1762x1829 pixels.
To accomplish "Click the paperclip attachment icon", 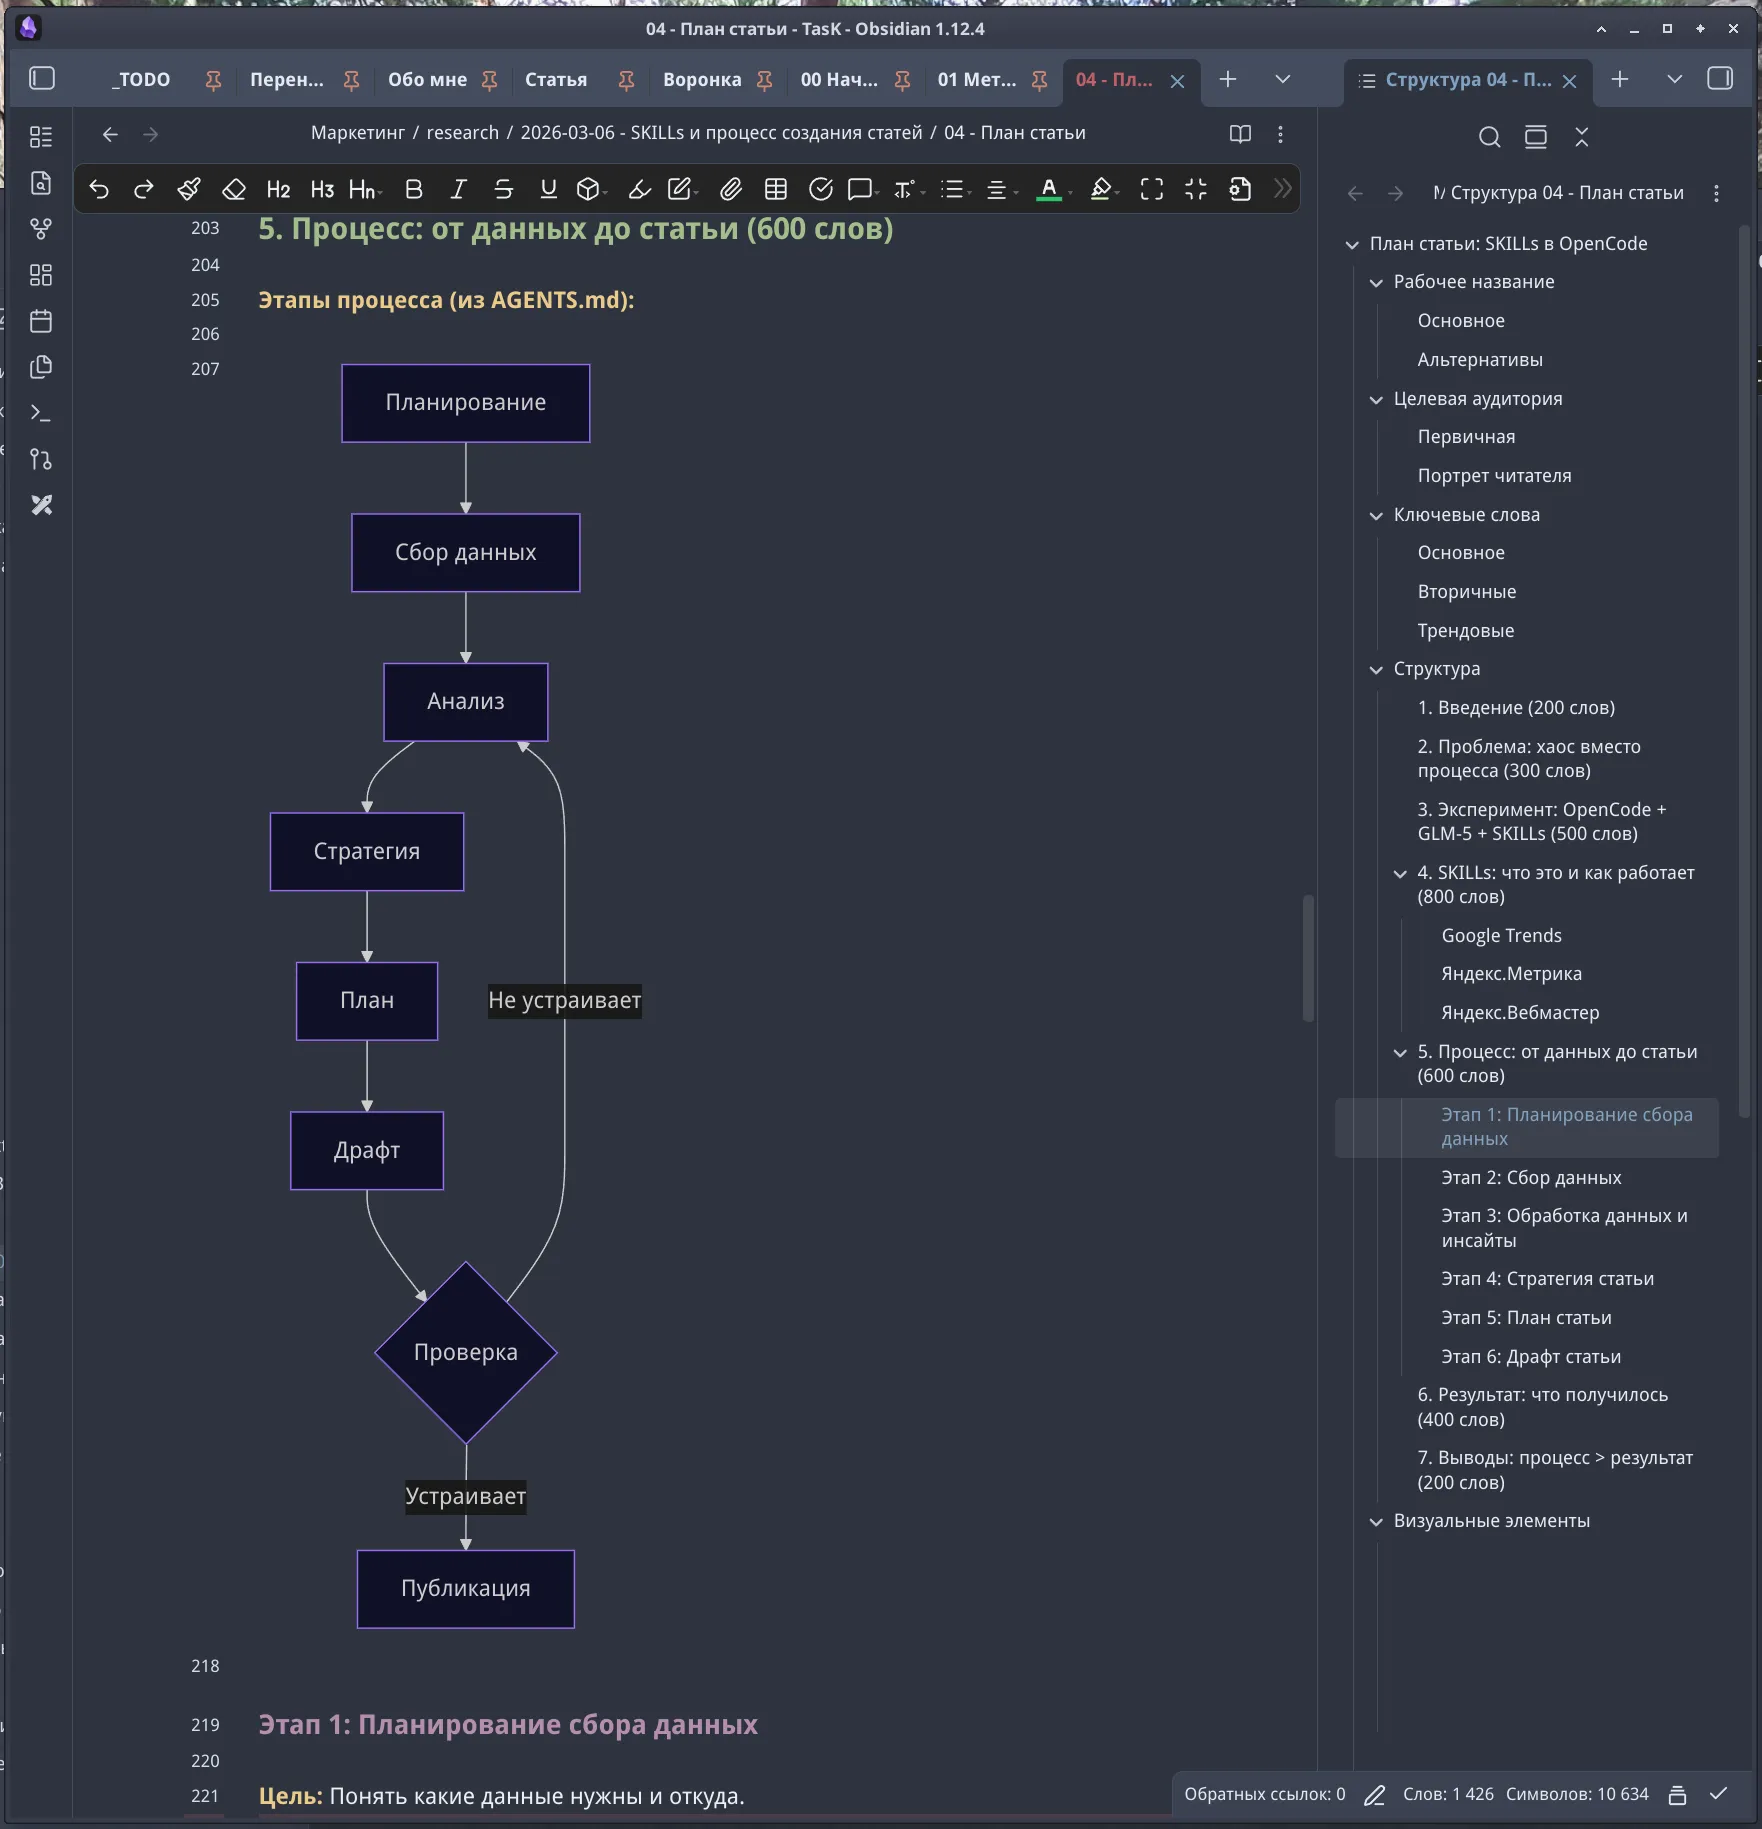I will 731,189.
